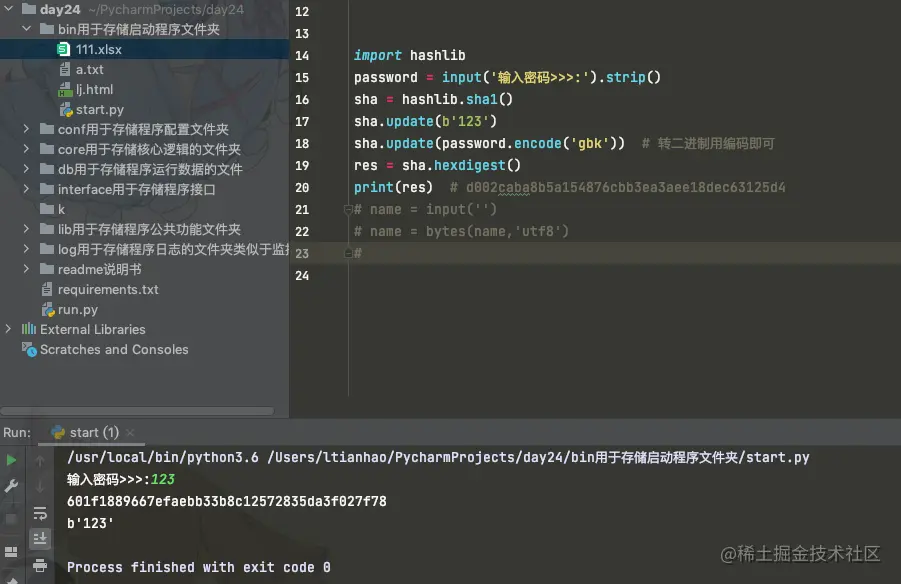This screenshot has height=584, width=901.
Task: Expand the lib用于存储程序公共功能文件夹 folder
Action: [26, 229]
